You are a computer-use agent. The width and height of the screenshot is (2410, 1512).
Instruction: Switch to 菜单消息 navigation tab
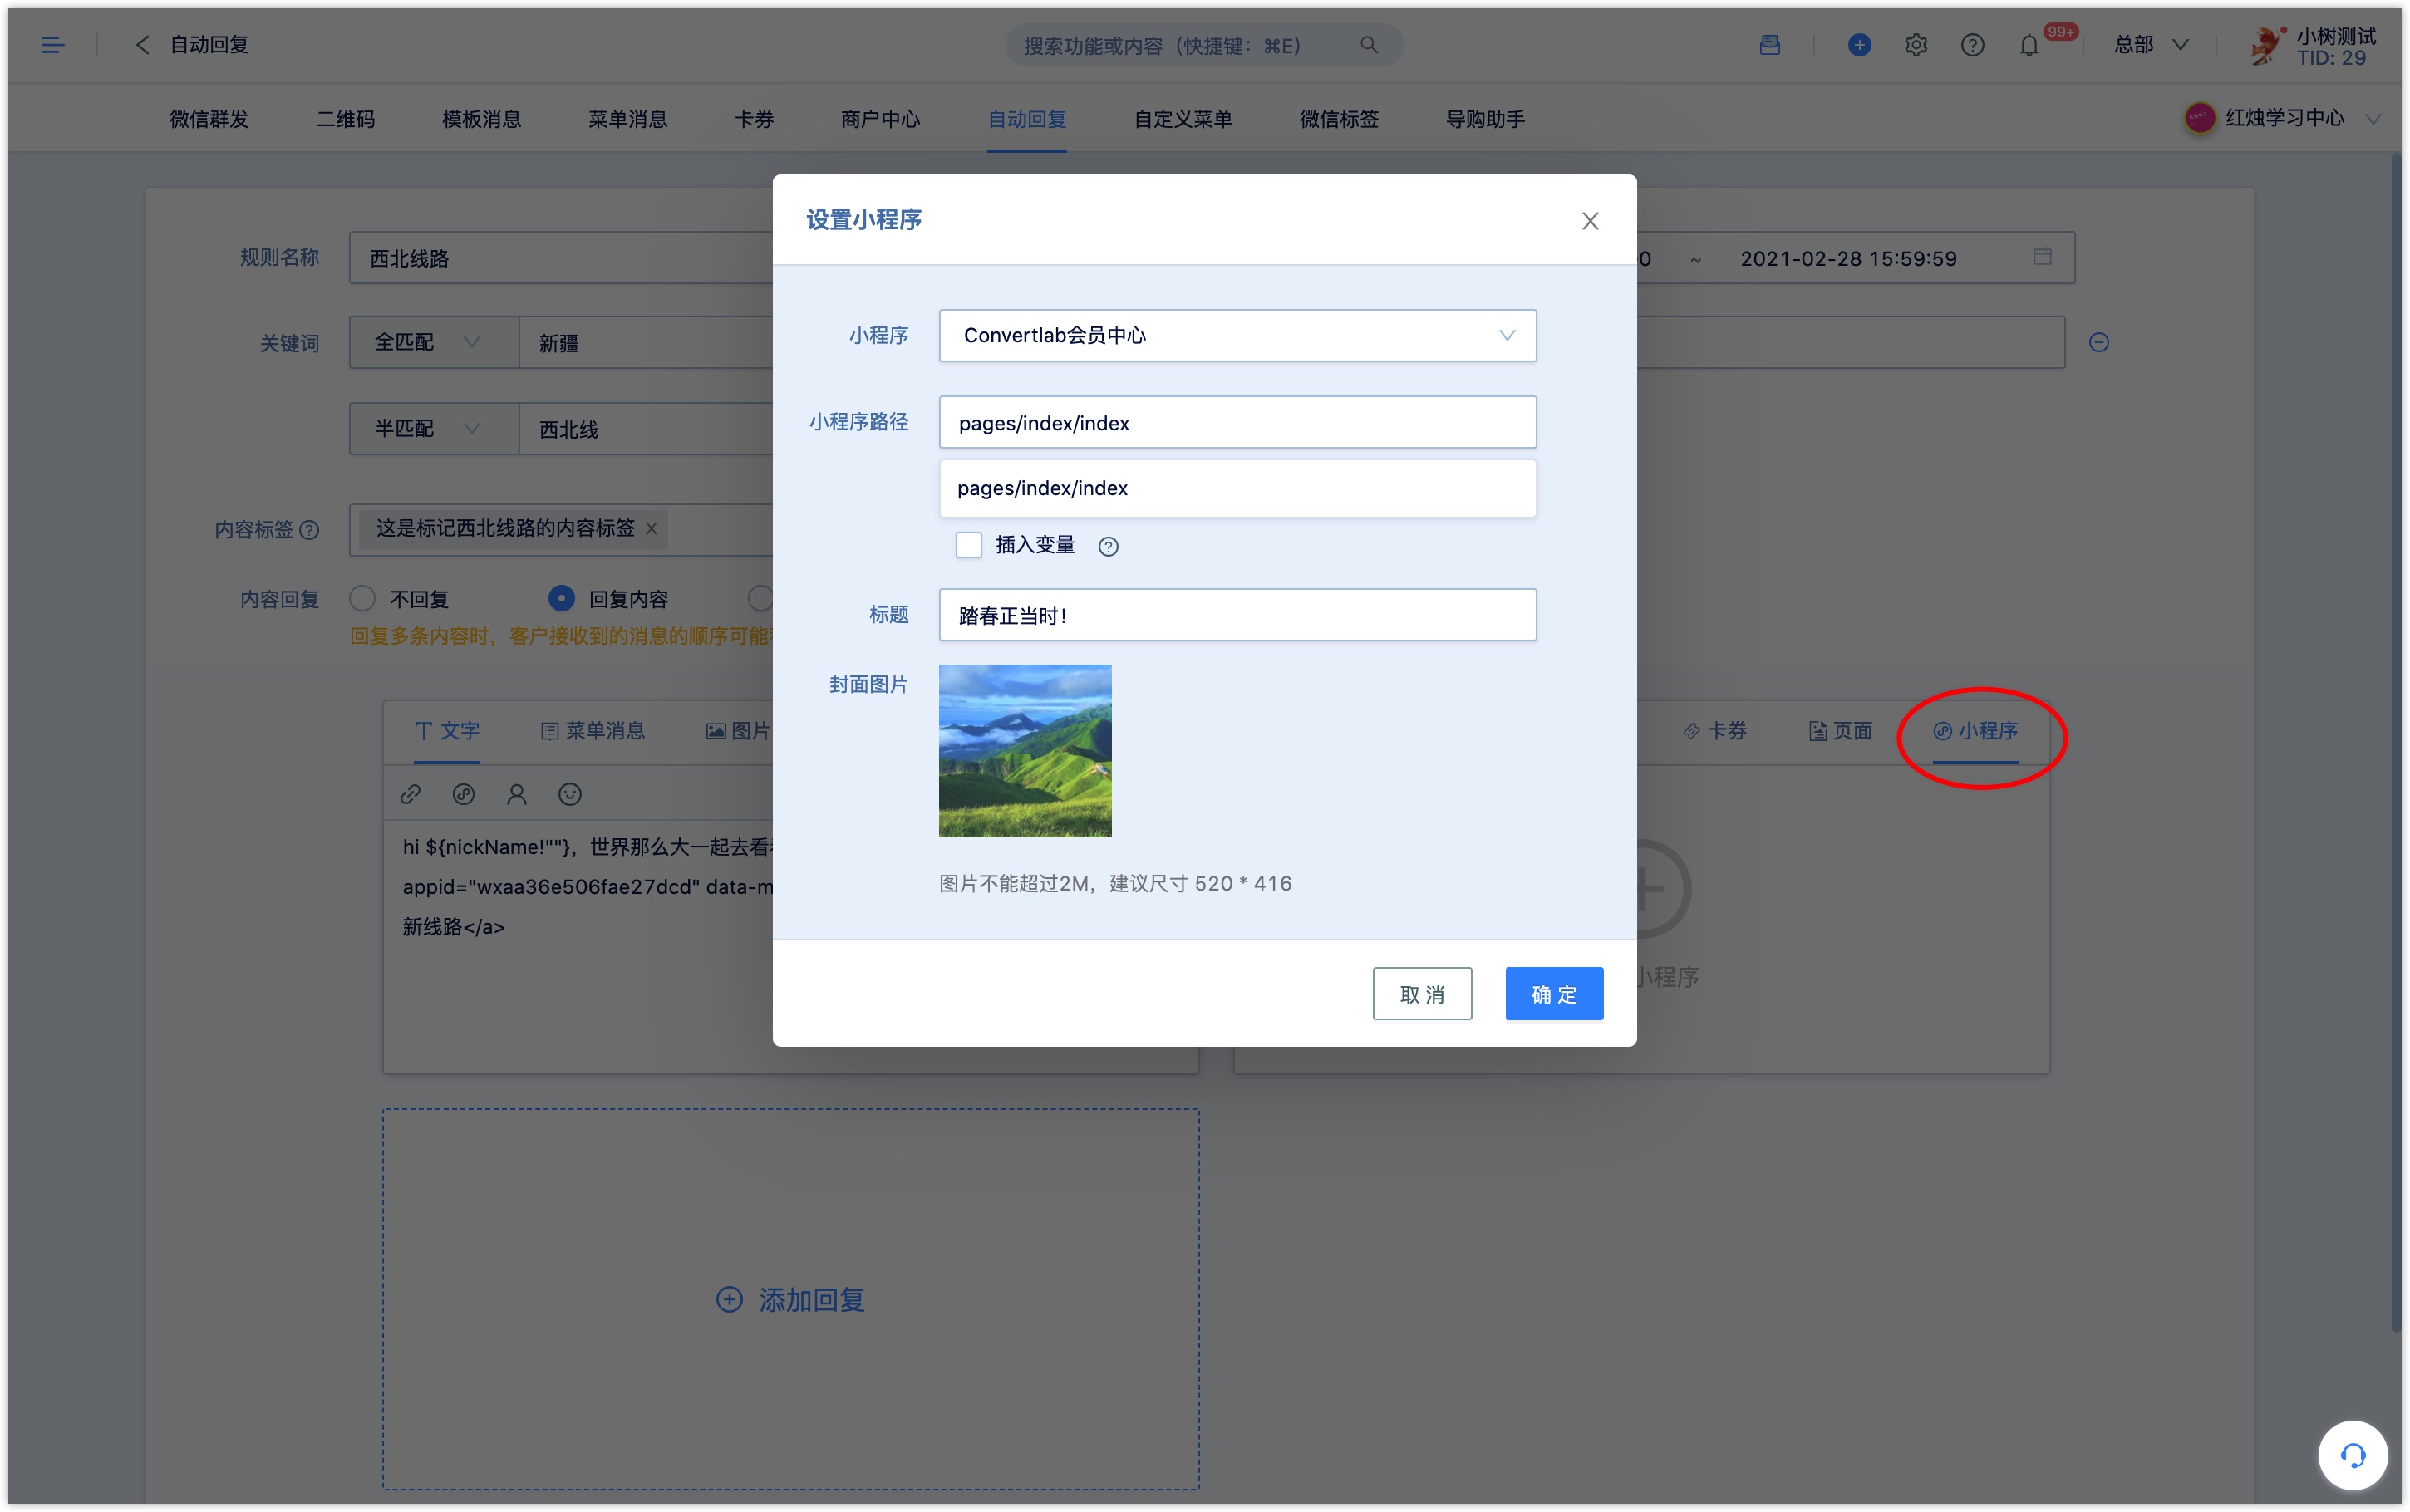(x=628, y=119)
